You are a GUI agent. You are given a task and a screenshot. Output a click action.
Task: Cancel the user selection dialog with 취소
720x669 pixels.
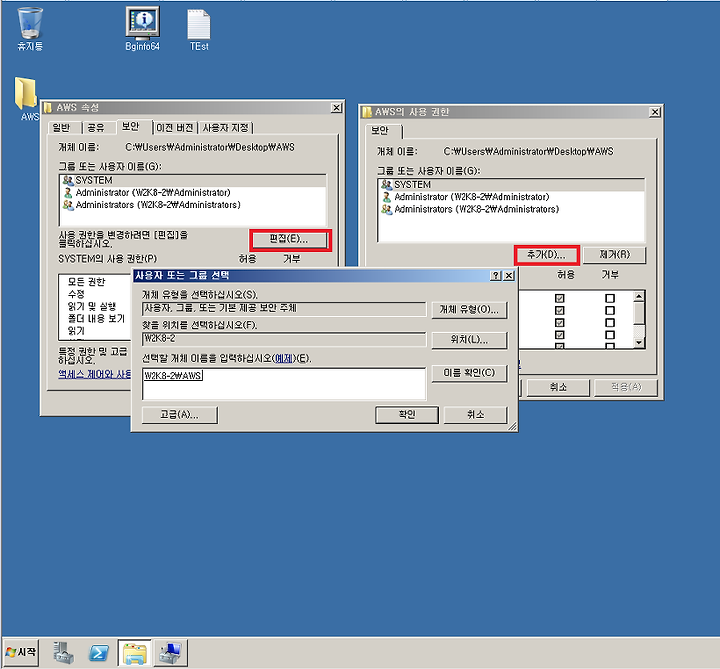(476, 415)
